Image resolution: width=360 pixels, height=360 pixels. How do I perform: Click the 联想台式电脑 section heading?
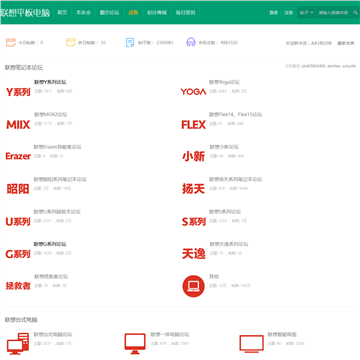[21, 320]
